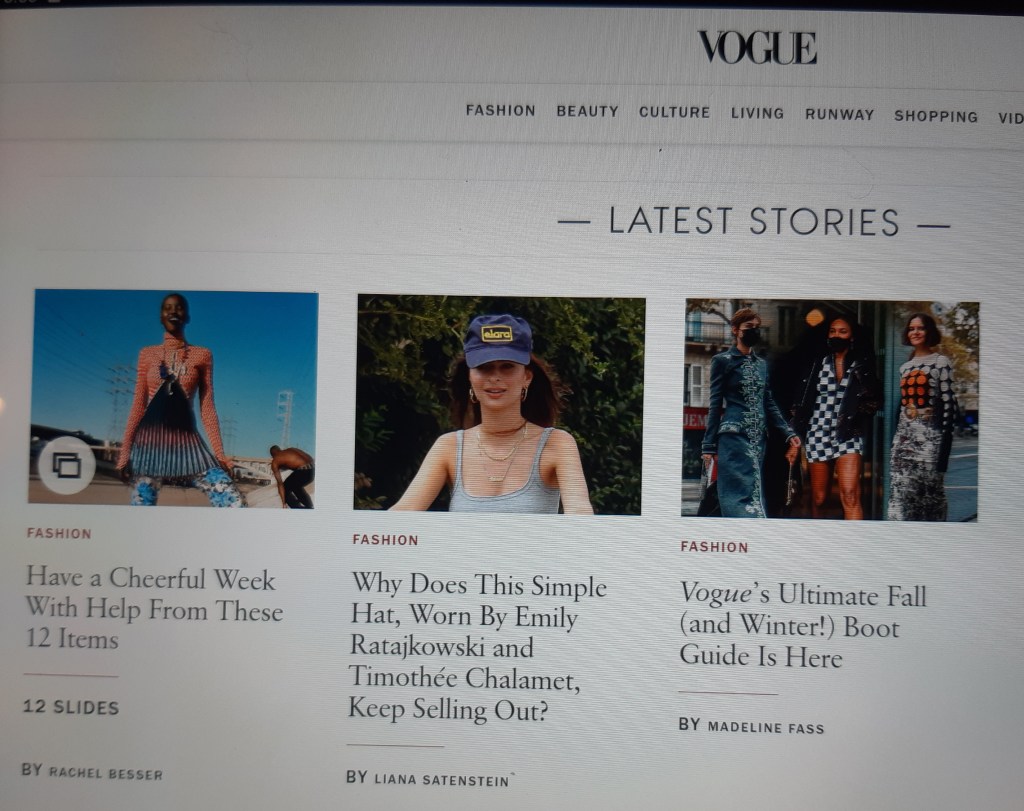Open Vogue's Ultimate Fall Boot Guide headline
The image size is (1024, 811).
tap(803, 625)
